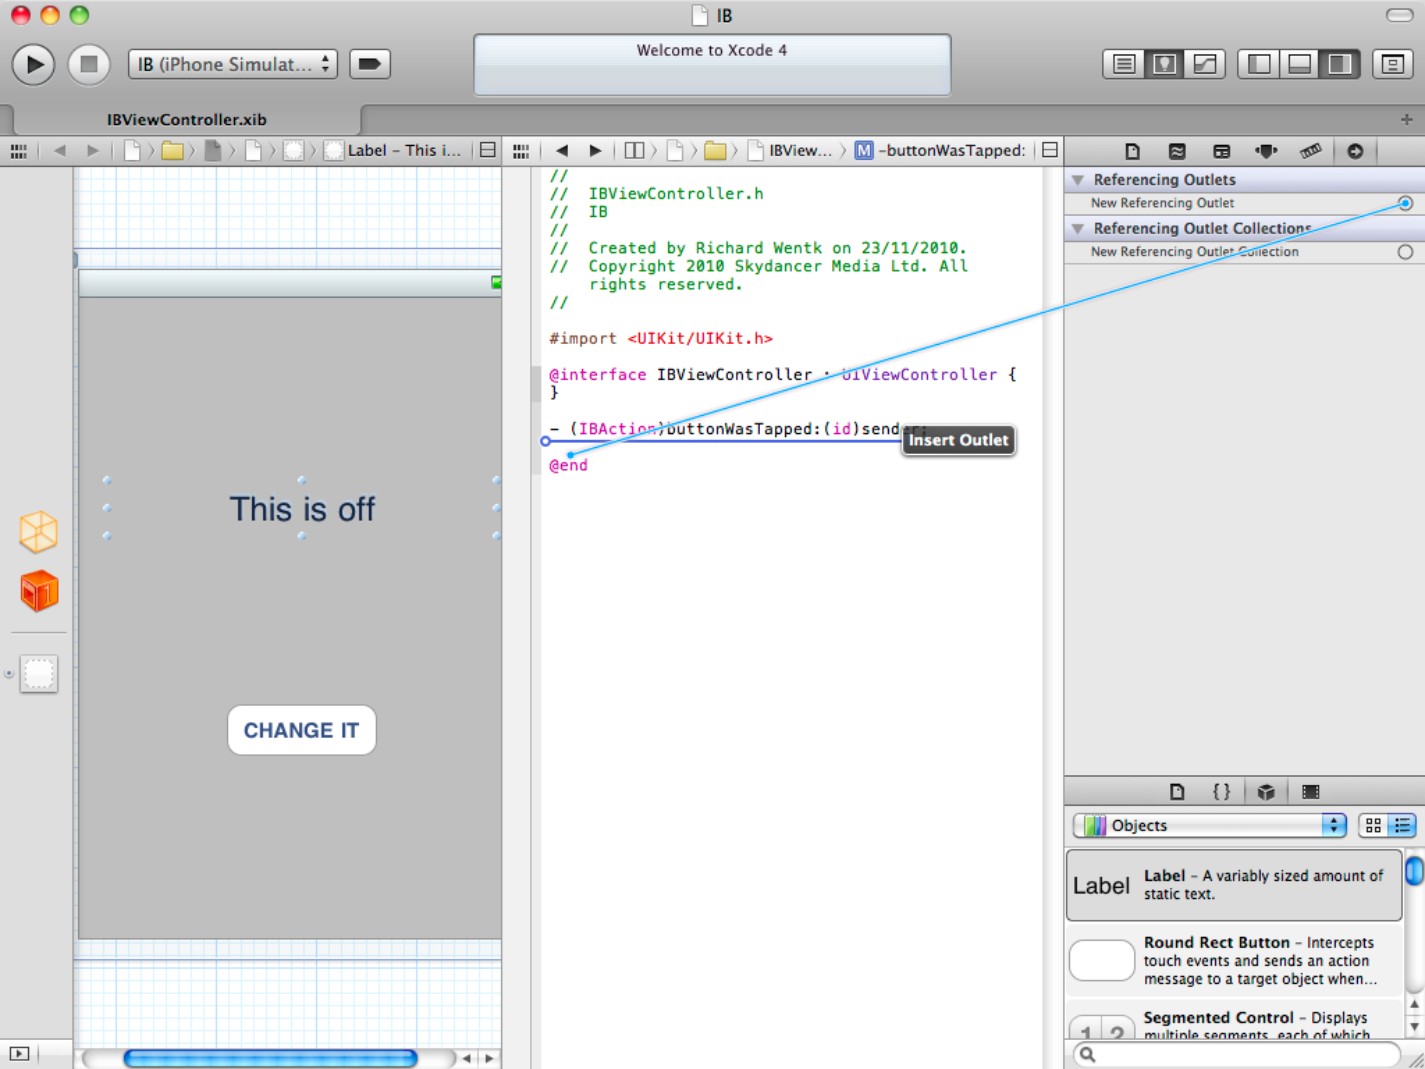Select the IBViewController.xib tab

pos(187,119)
